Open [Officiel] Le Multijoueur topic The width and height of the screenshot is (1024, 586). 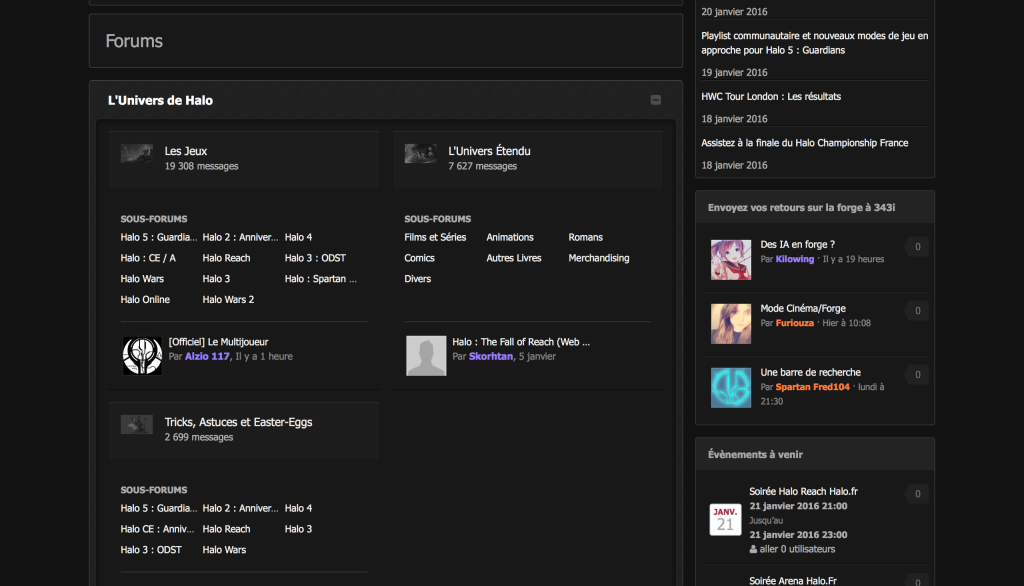(x=218, y=342)
